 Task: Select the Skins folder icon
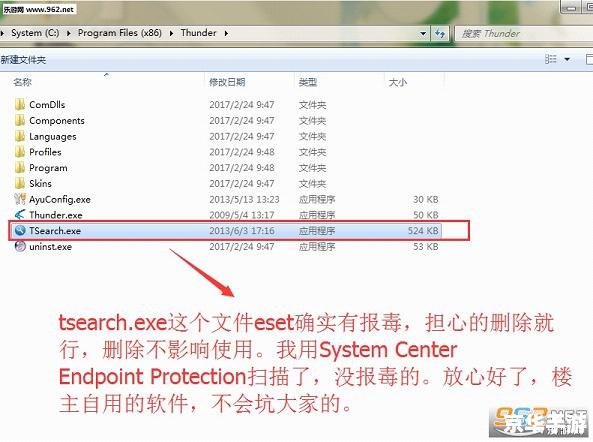[20, 183]
